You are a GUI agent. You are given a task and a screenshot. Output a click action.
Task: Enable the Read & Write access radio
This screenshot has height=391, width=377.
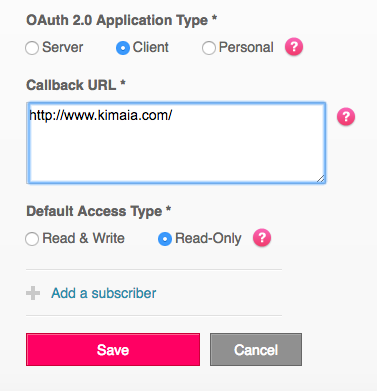click(32, 239)
